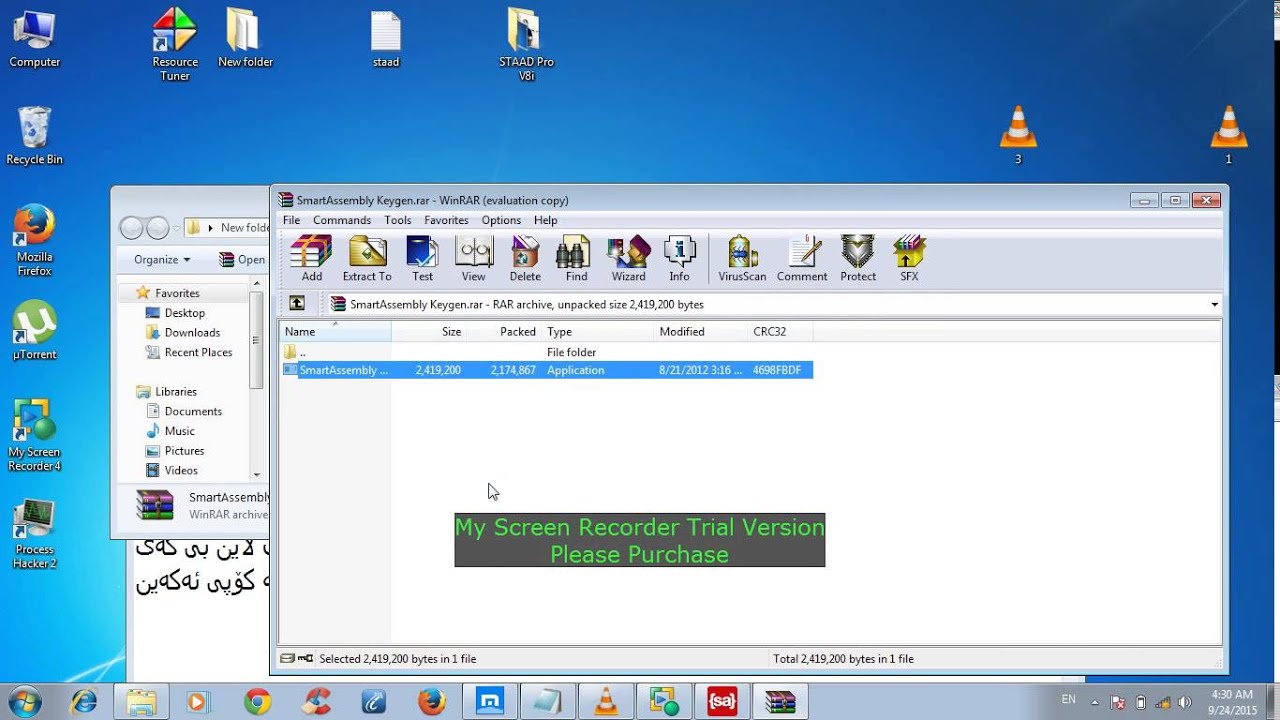This screenshot has width=1280, height=720.
Task: Run the Test archive tool
Action: click(422, 259)
